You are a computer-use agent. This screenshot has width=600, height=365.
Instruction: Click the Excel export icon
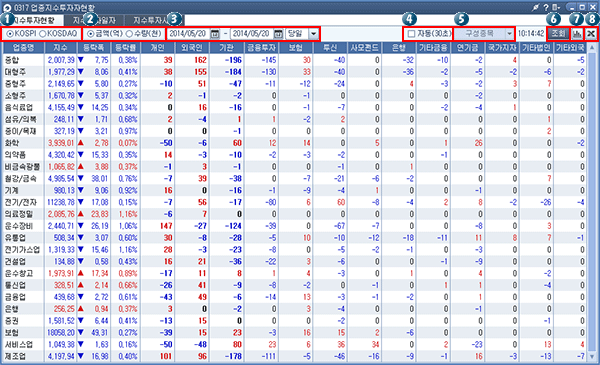pyautogui.click(x=591, y=34)
